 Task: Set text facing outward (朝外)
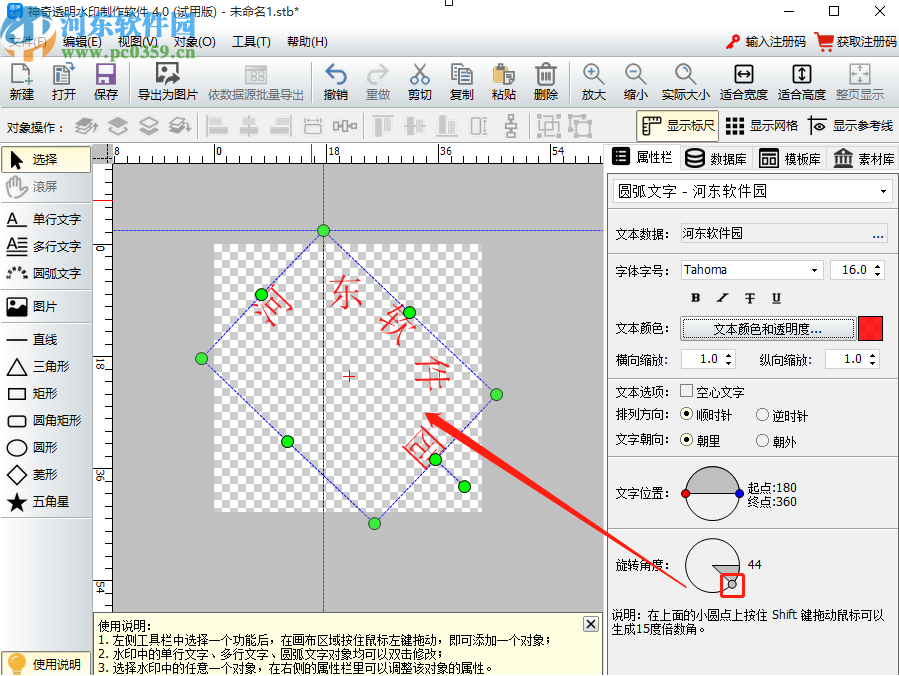click(x=763, y=440)
